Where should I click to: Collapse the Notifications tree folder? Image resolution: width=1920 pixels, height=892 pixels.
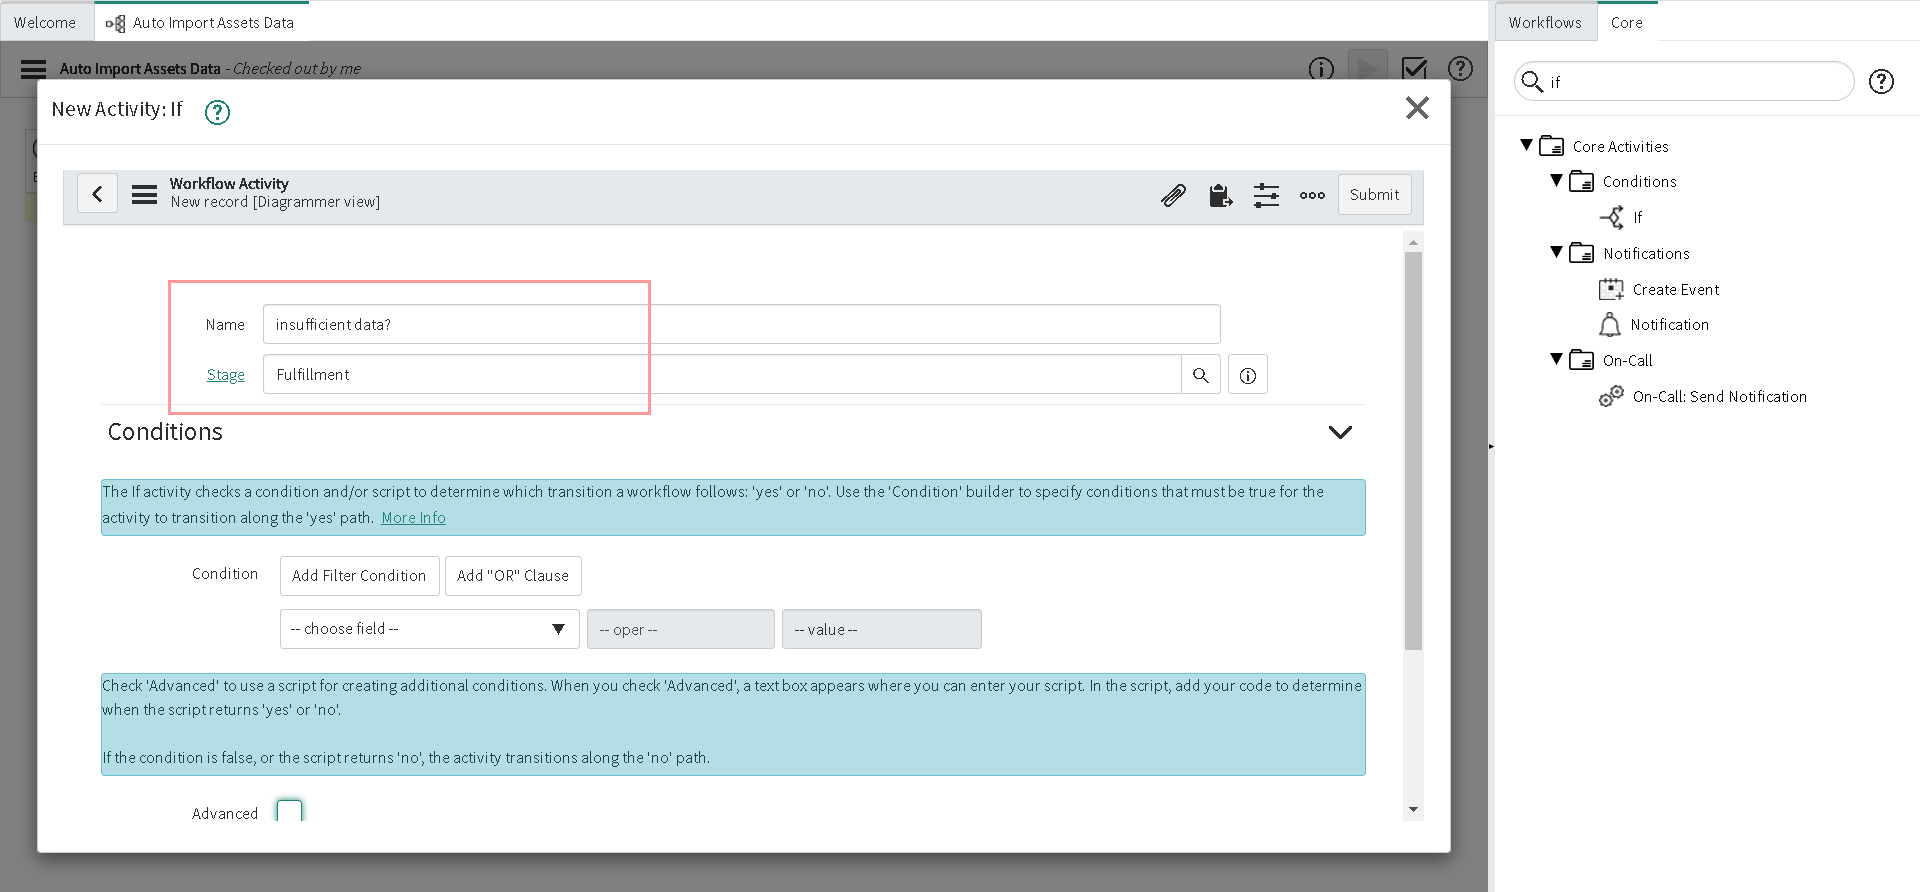1556,252
